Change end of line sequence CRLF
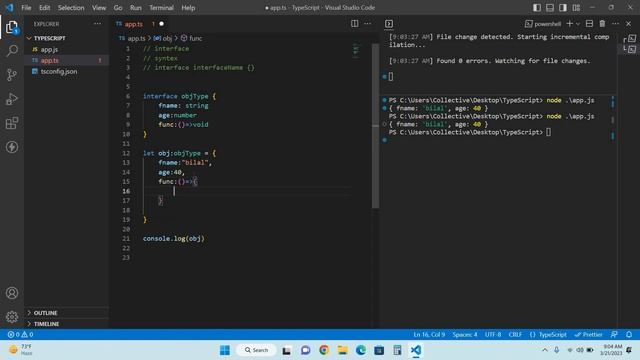The height and width of the screenshot is (360, 640). click(x=515, y=334)
